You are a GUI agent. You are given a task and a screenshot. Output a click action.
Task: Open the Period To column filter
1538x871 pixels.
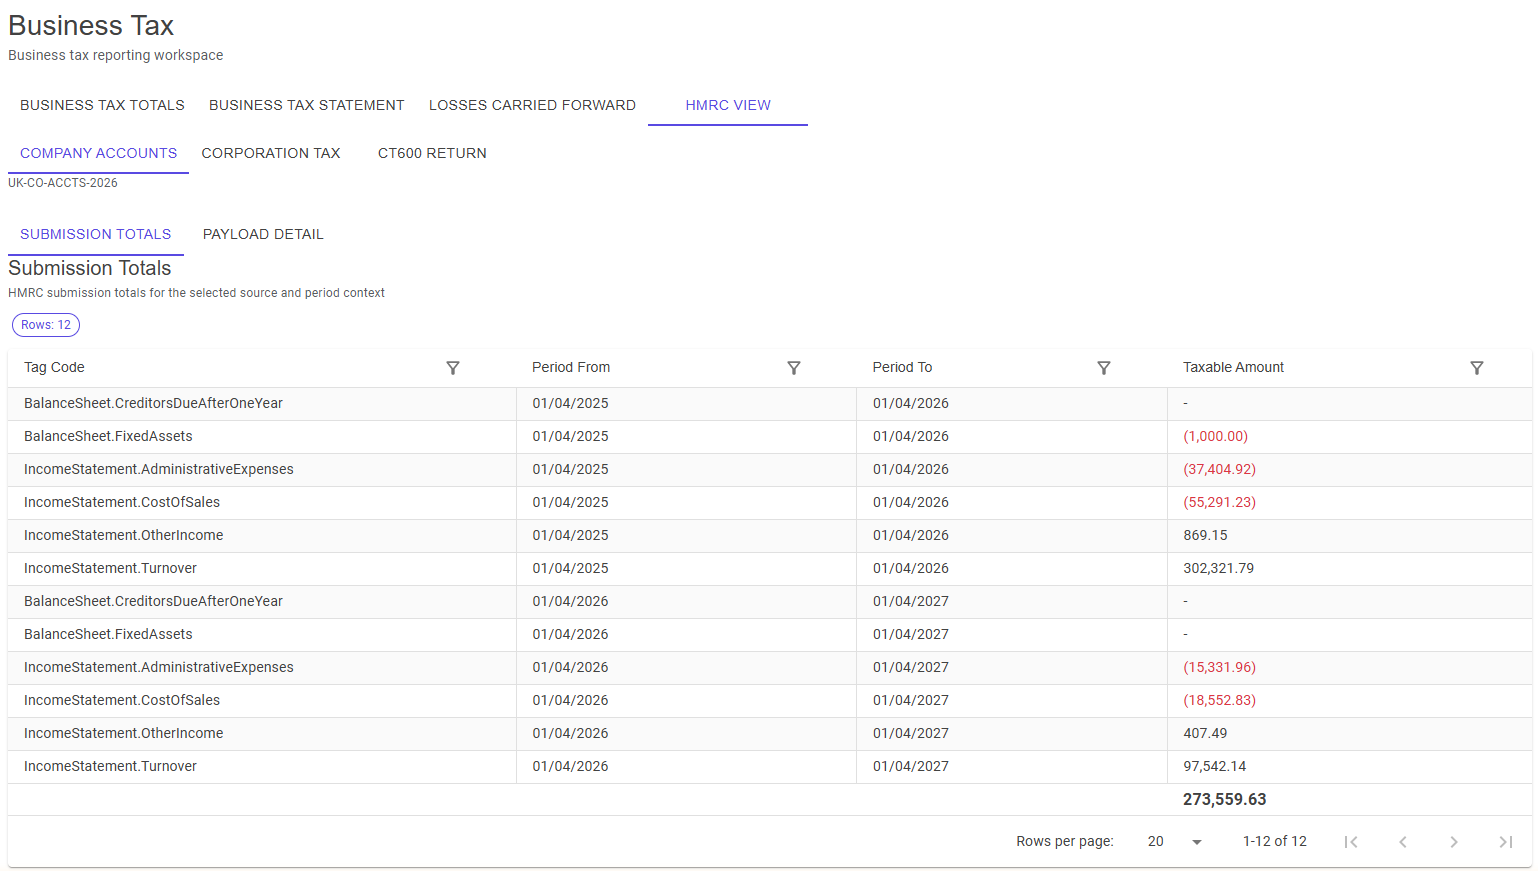[x=1104, y=368]
